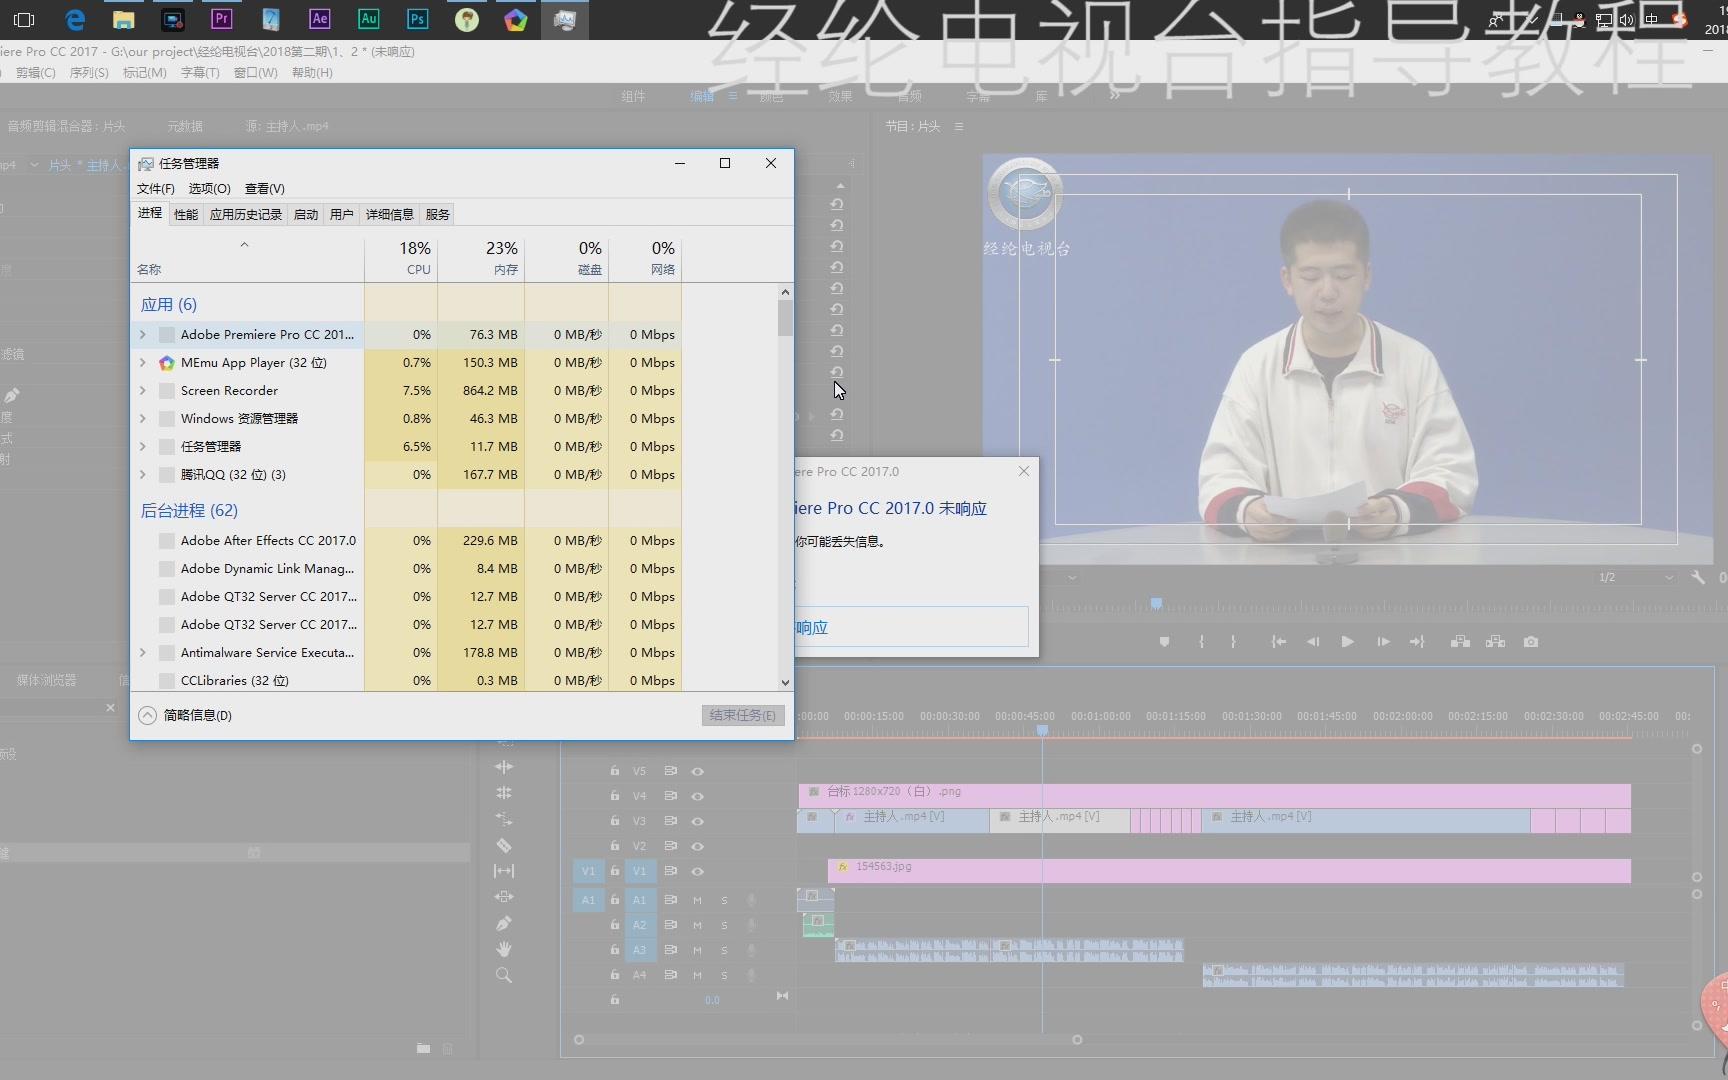1728x1080 pixels.
Task: Open Adobe Photoshop from the taskbar
Action: click(x=418, y=19)
